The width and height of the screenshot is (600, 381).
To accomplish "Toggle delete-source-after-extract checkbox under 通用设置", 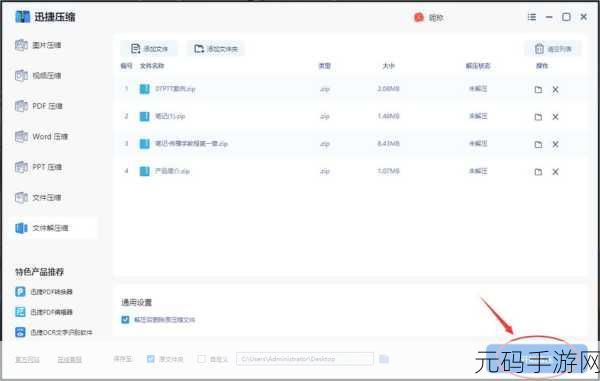I will (x=125, y=319).
